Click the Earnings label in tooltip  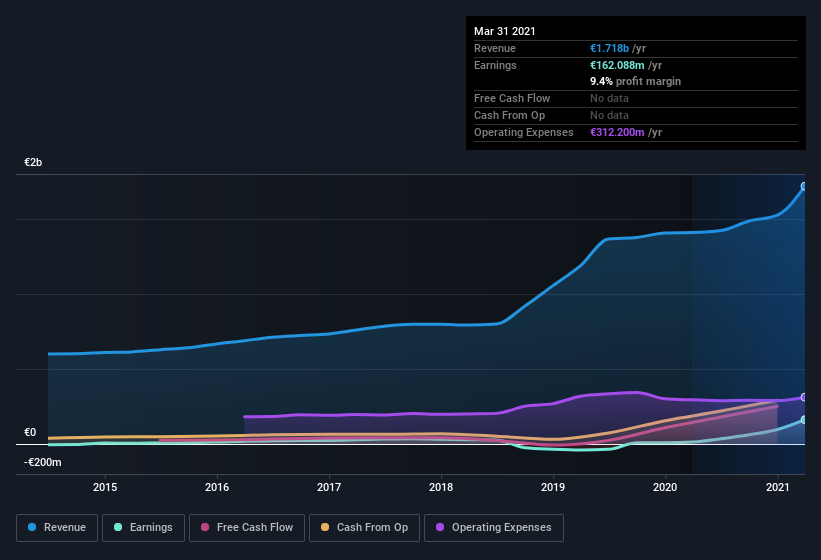click(495, 65)
